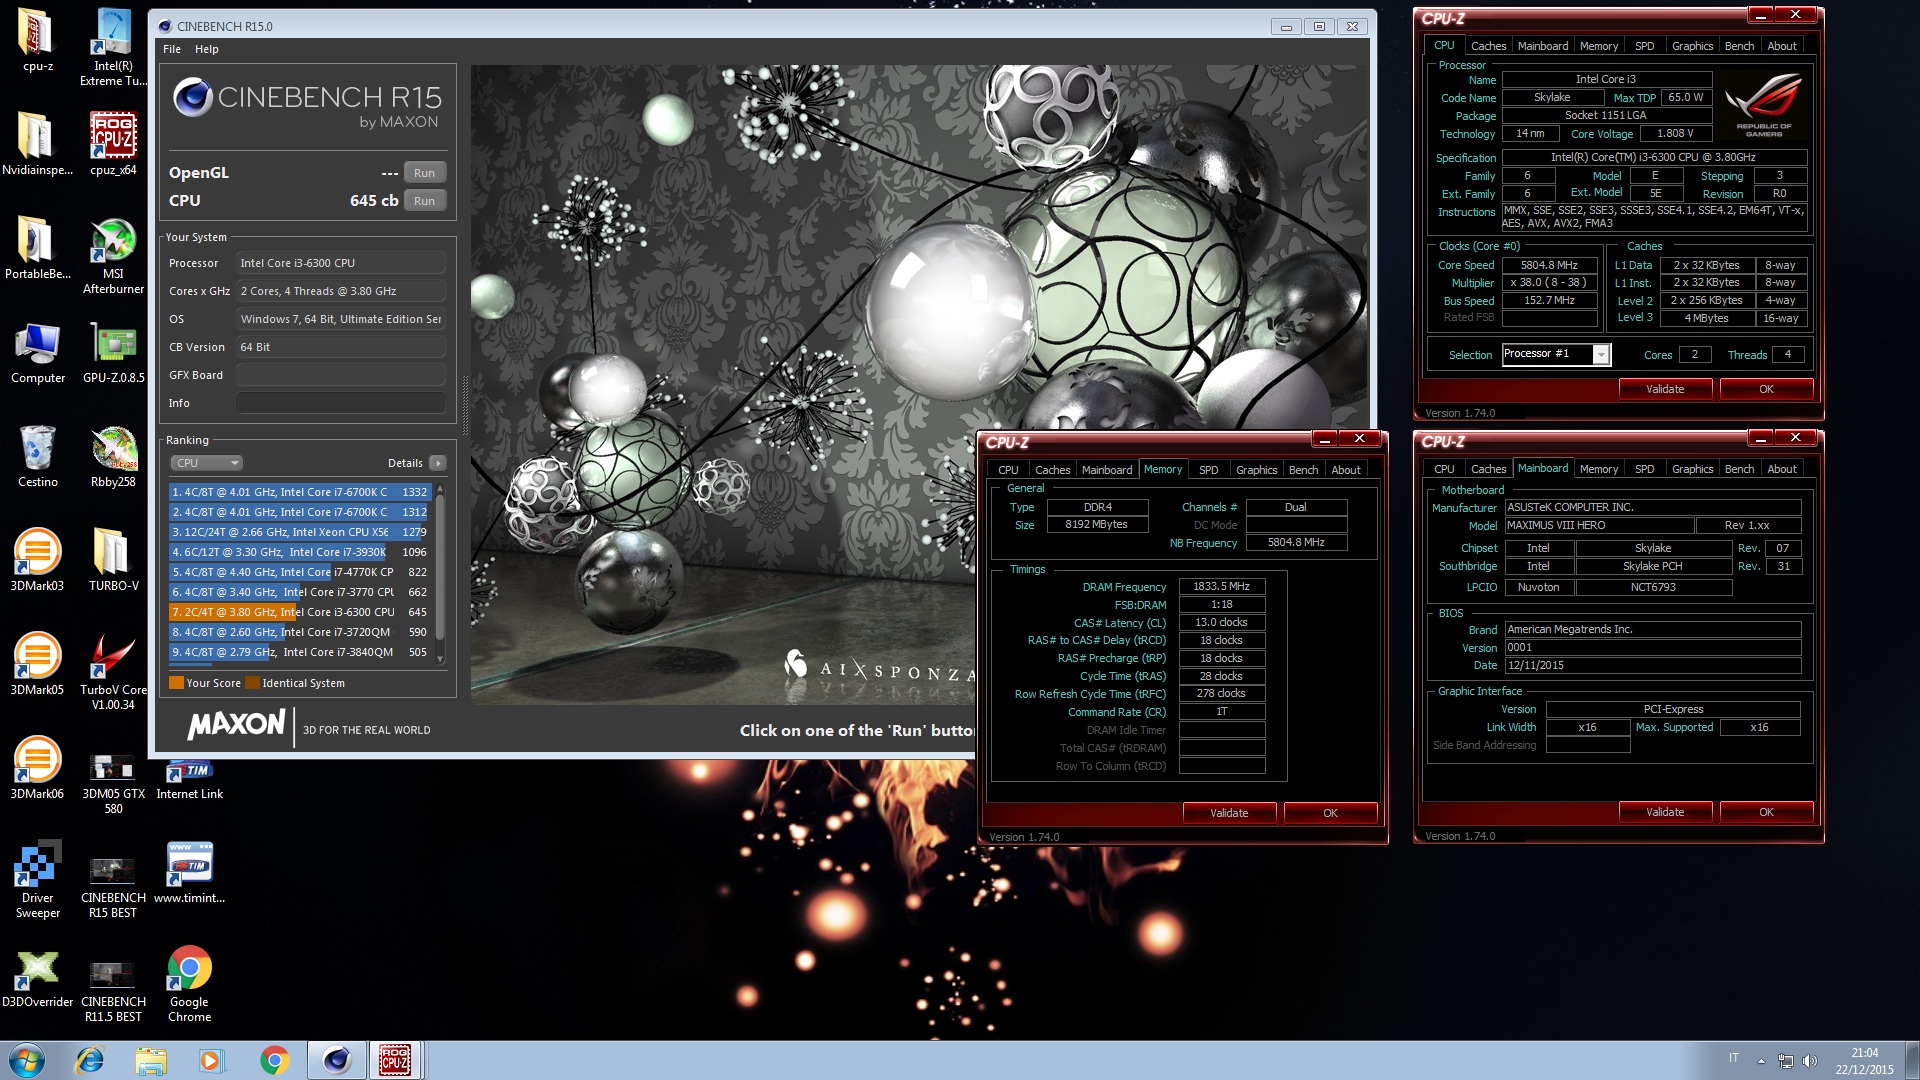Open Internet Link TIM shortcut
Image resolution: width=1920 pixels, height=1080 pixels.
click(x=189, y=780)
